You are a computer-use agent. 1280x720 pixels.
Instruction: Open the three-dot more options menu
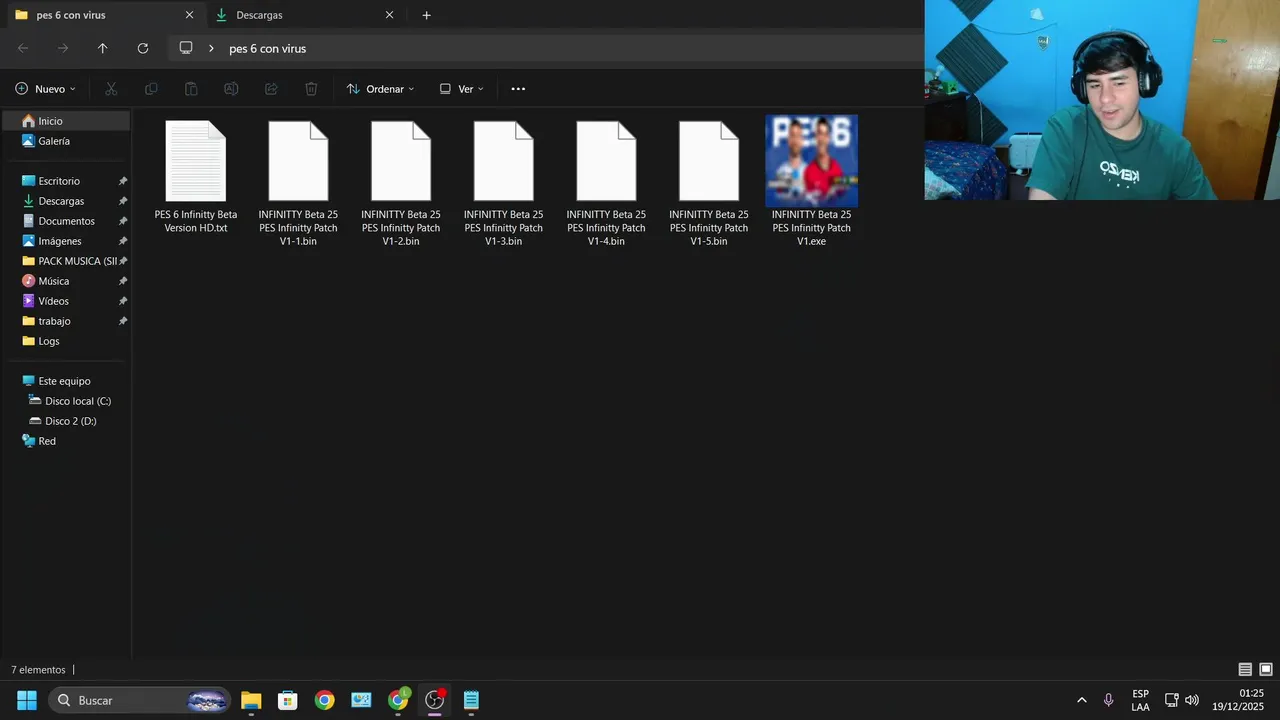518,89
